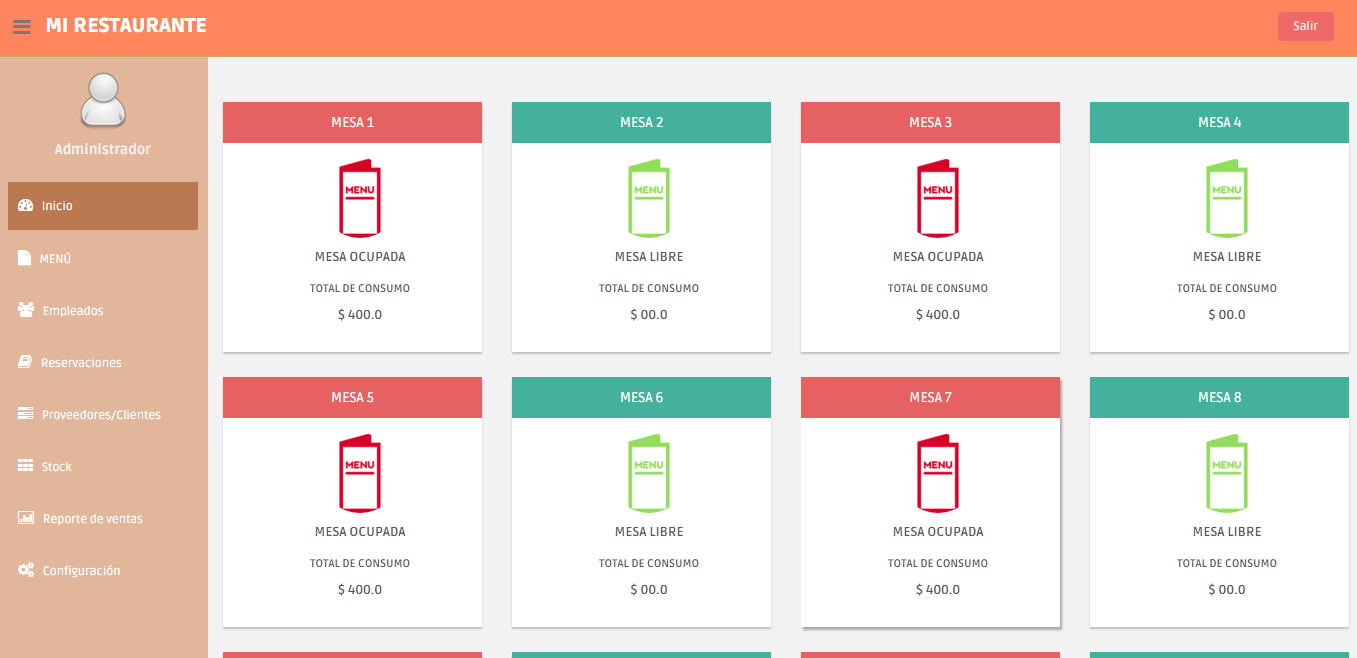Click the Administrador user avatar
Viewport: 1357px width, 658px height.
(103, 101)
